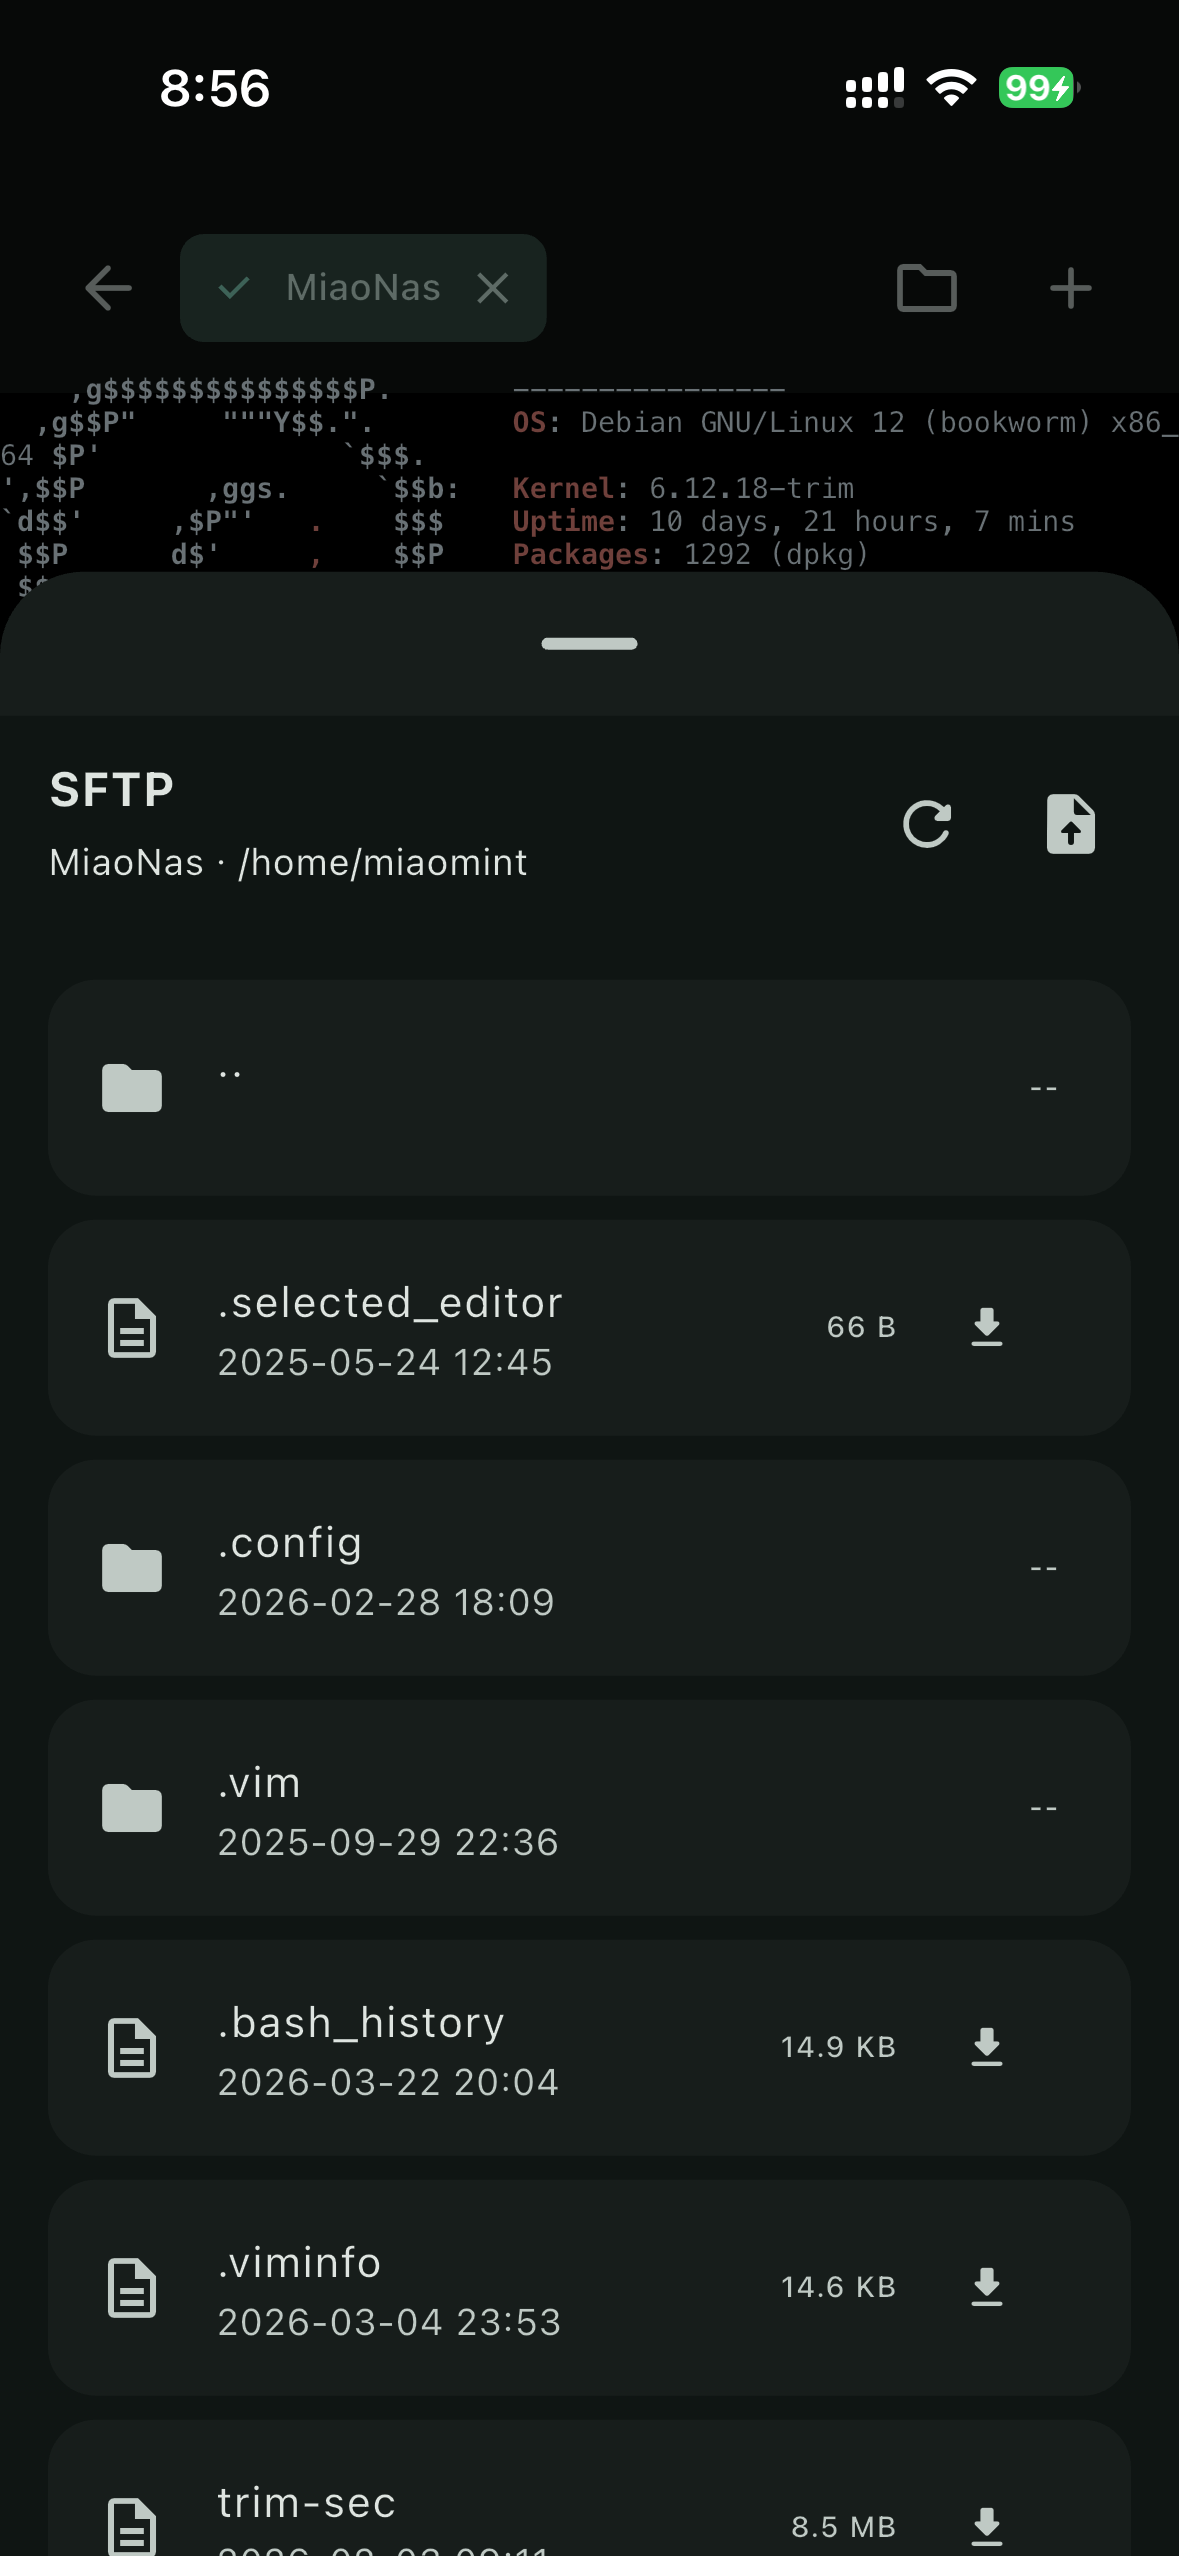Tap the .viminfo file name
Image resolution: width=1179 pixels, height=2556 pixels.
[x=299, y=2263]
